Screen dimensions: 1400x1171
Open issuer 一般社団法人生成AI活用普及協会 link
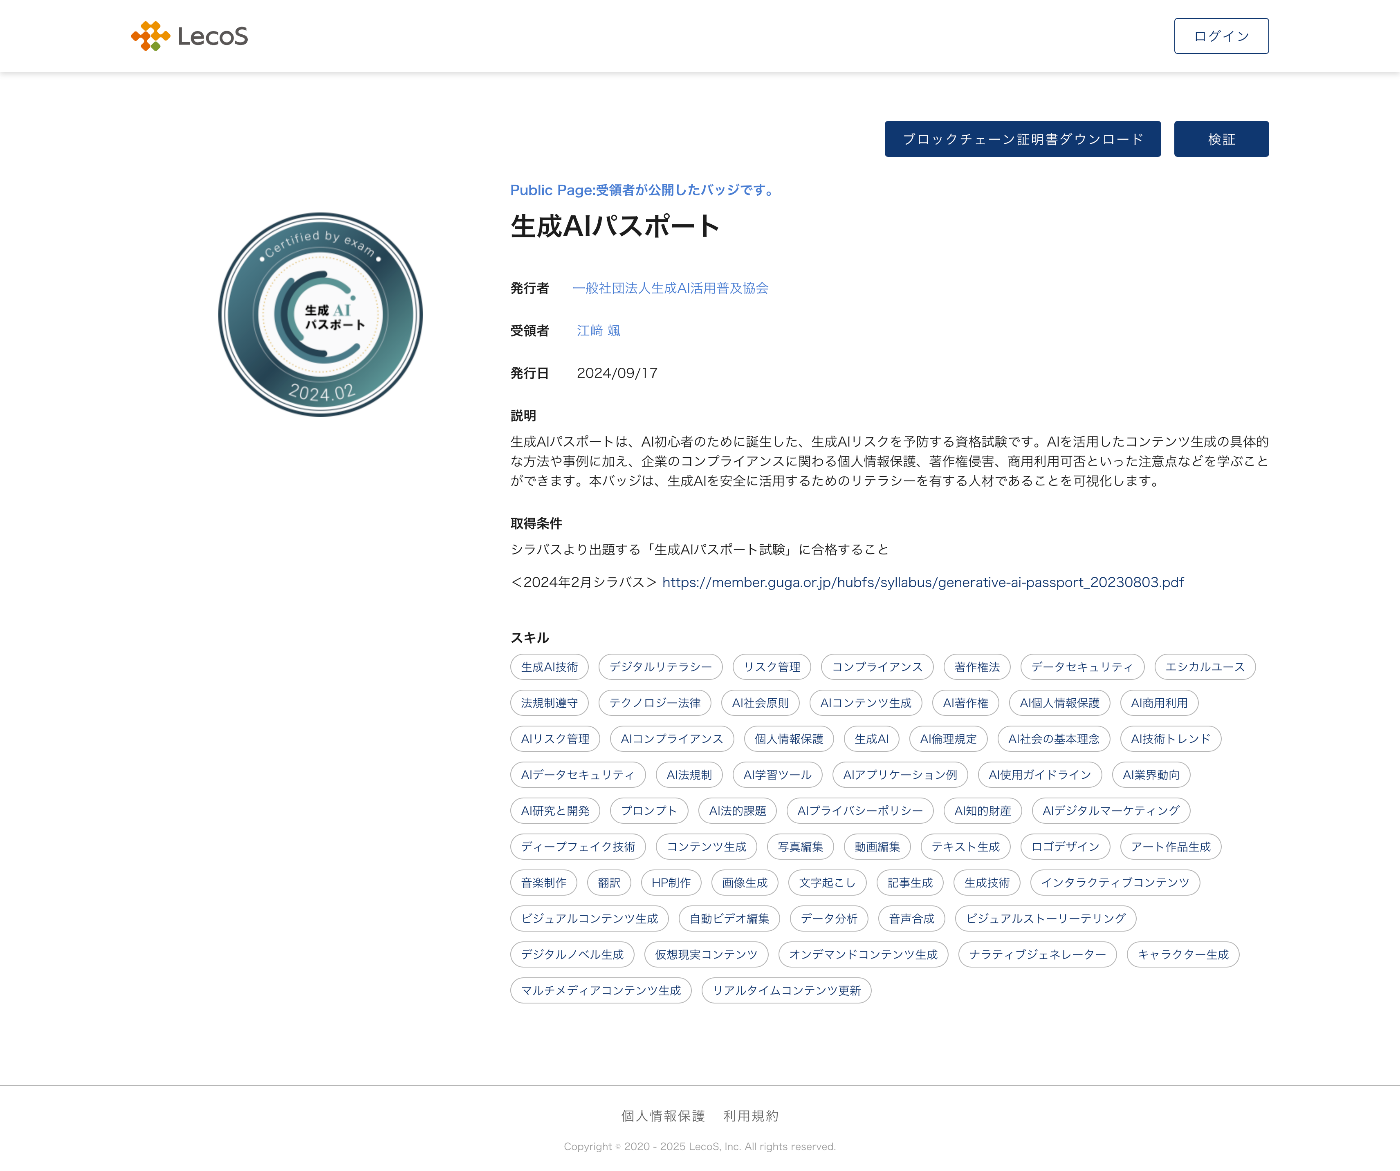[x=670, y=288]
